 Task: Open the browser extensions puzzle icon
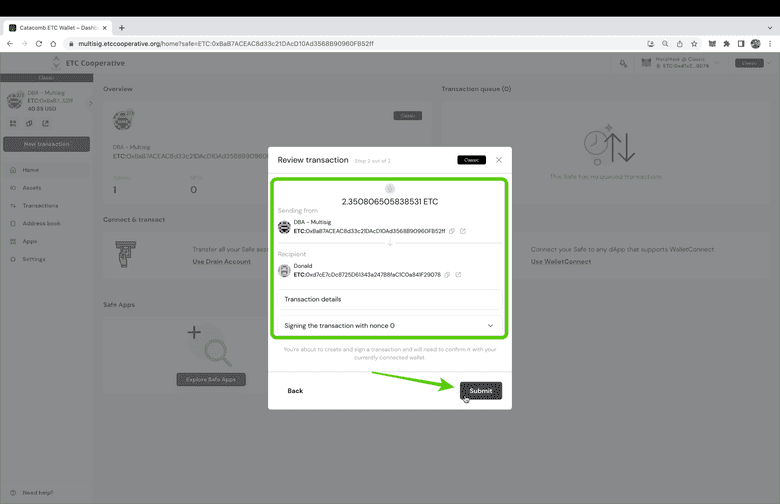click(x=726, y=44)
